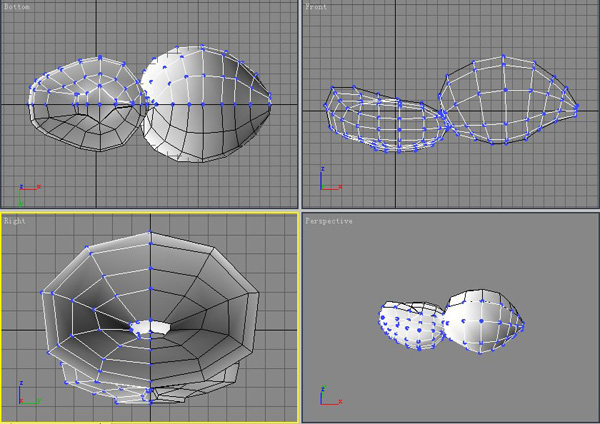The height and width of the screenshot is (424, 600).
Task: Select the right shaded mesh in Bottom viewport
Action: pos(206,103)
